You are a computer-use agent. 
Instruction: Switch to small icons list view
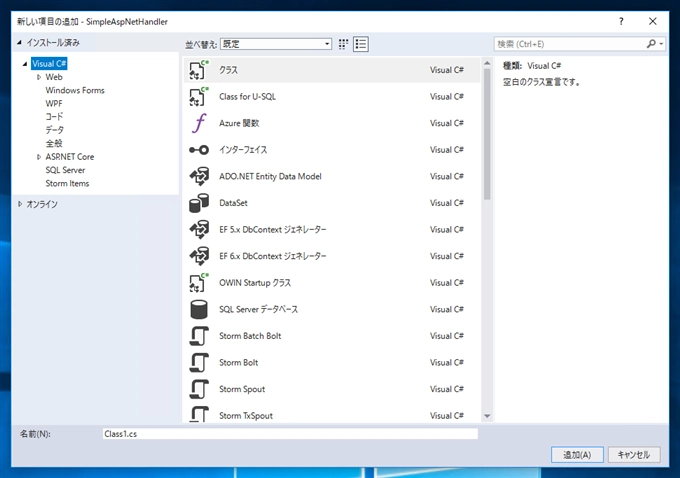click(361, 44)
